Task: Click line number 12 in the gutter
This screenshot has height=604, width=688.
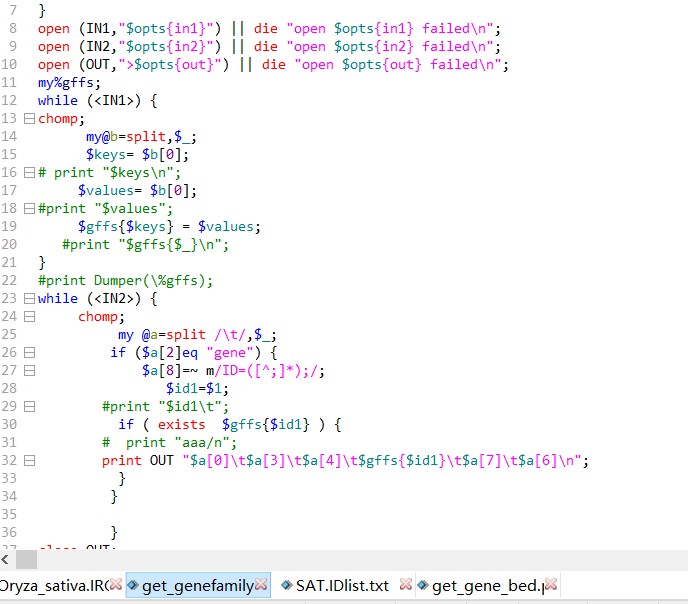Action: coord(9,100)
